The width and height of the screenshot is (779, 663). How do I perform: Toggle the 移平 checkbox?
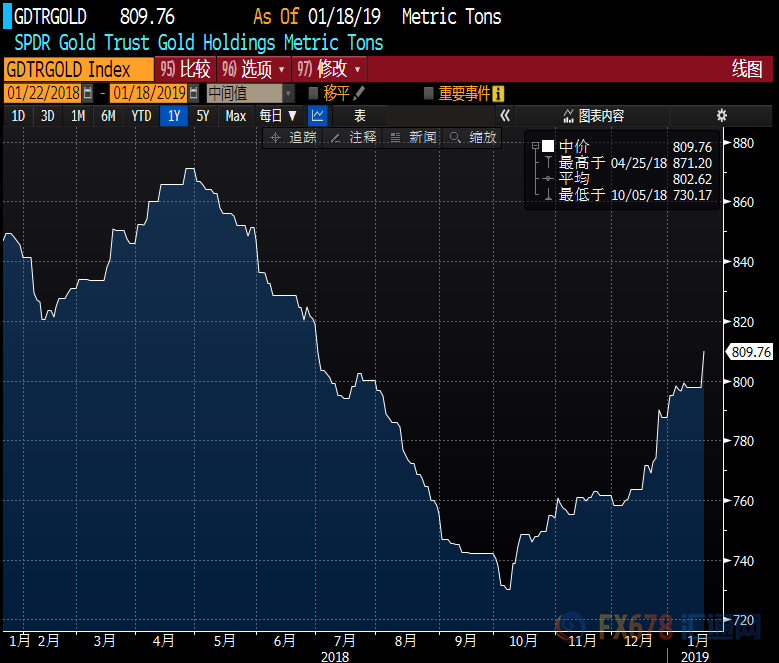point(313,93)
